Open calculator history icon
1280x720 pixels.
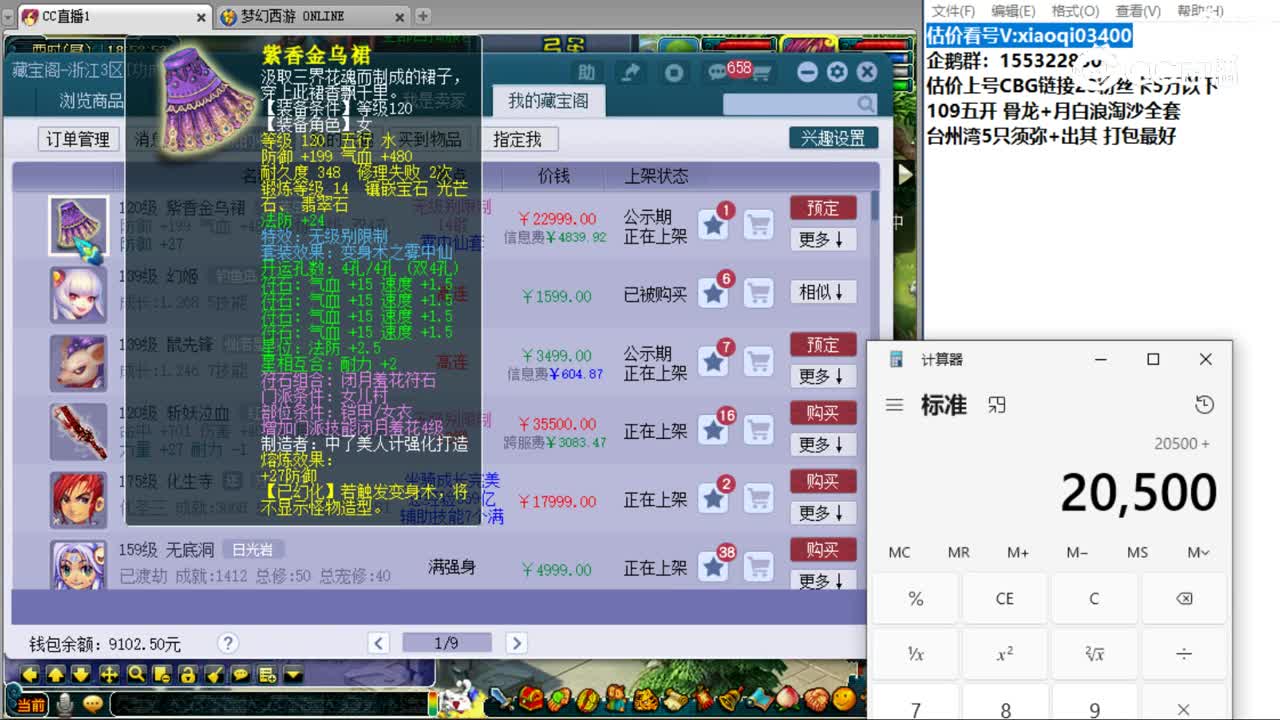coord(1204,405)
